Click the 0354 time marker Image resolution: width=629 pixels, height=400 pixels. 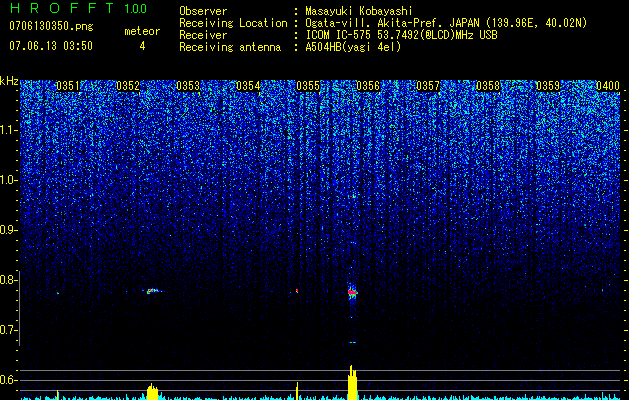click(x=248, y=86)
